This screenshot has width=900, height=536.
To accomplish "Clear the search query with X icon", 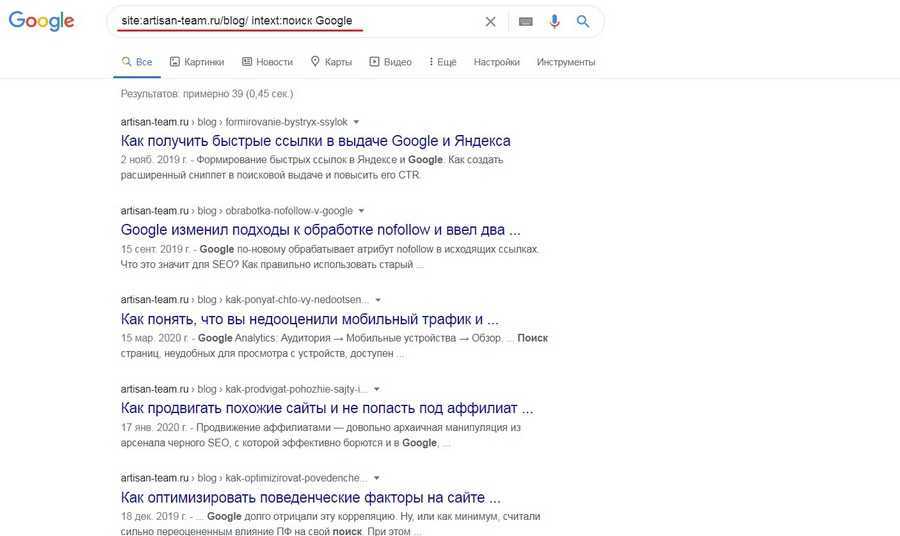I will coord(490,21).
